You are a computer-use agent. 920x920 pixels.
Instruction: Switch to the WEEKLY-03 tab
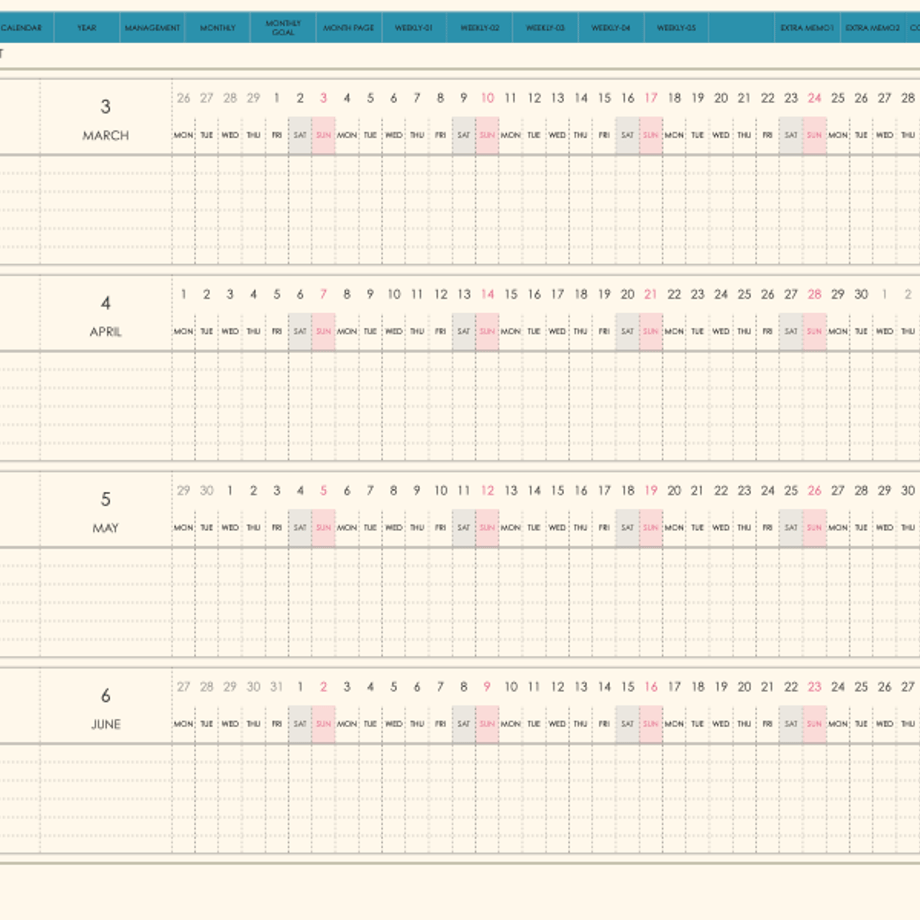pyautogui.click(x=546, y=28)
